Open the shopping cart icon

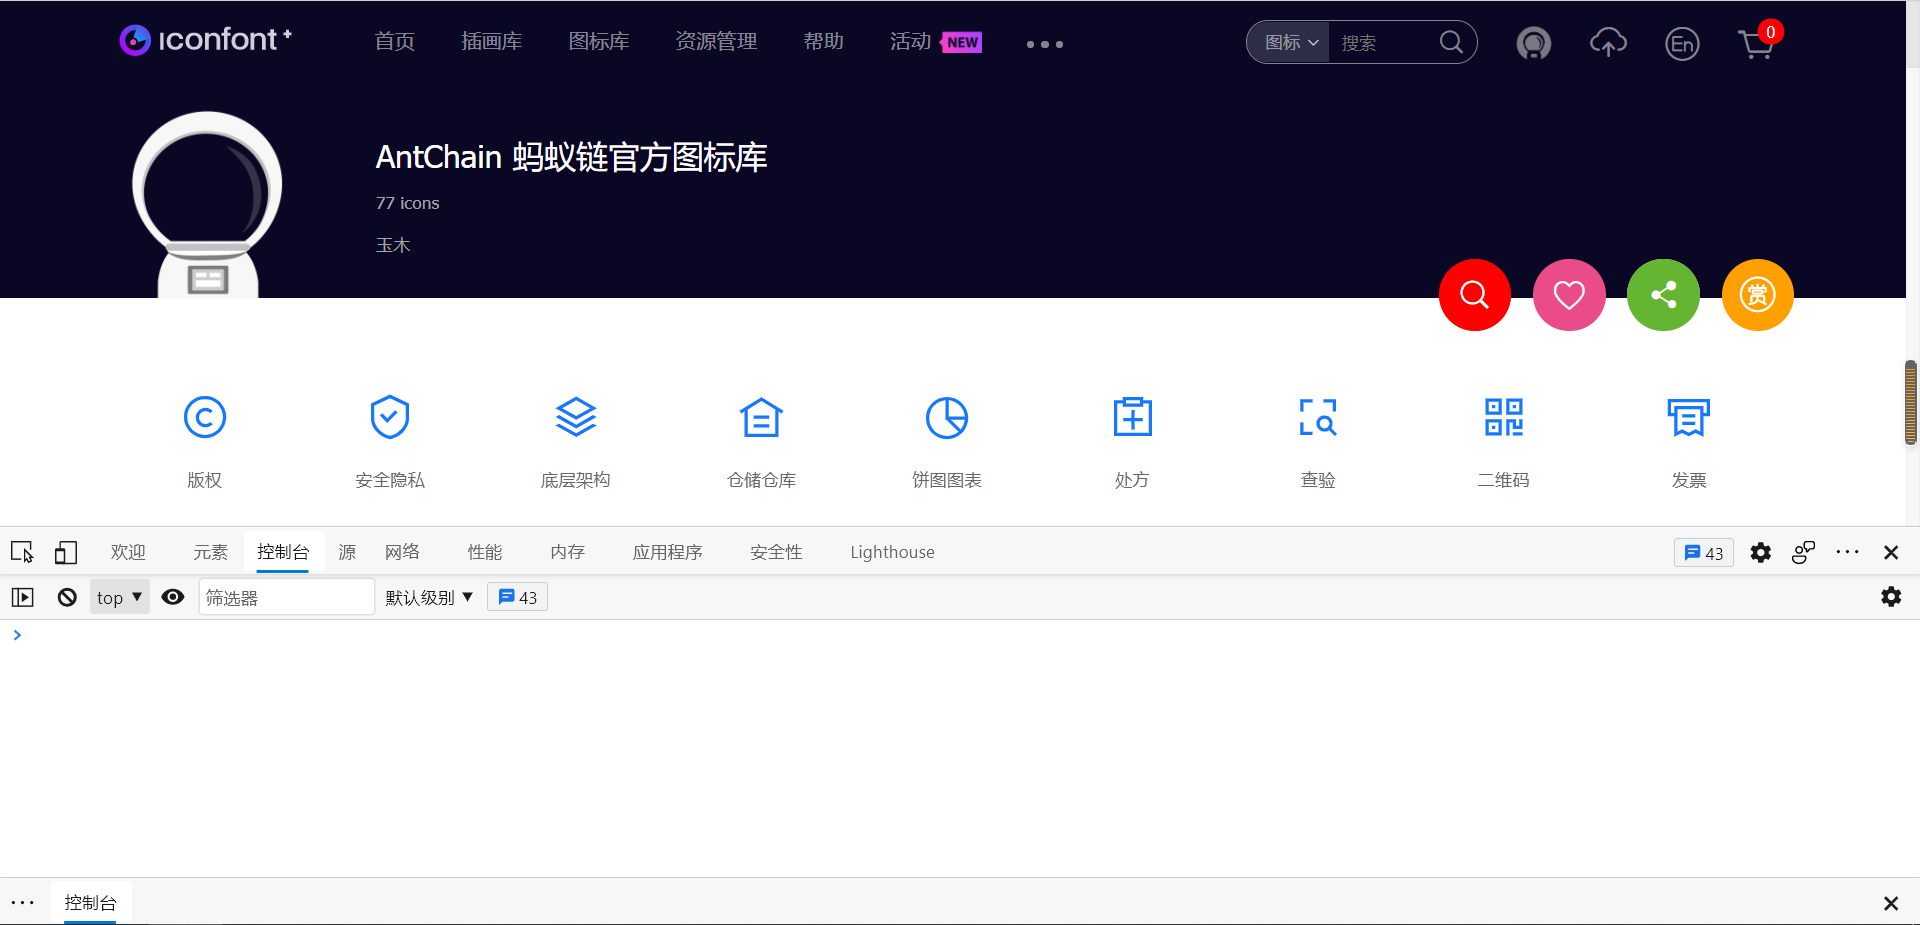pos(1756,44)
